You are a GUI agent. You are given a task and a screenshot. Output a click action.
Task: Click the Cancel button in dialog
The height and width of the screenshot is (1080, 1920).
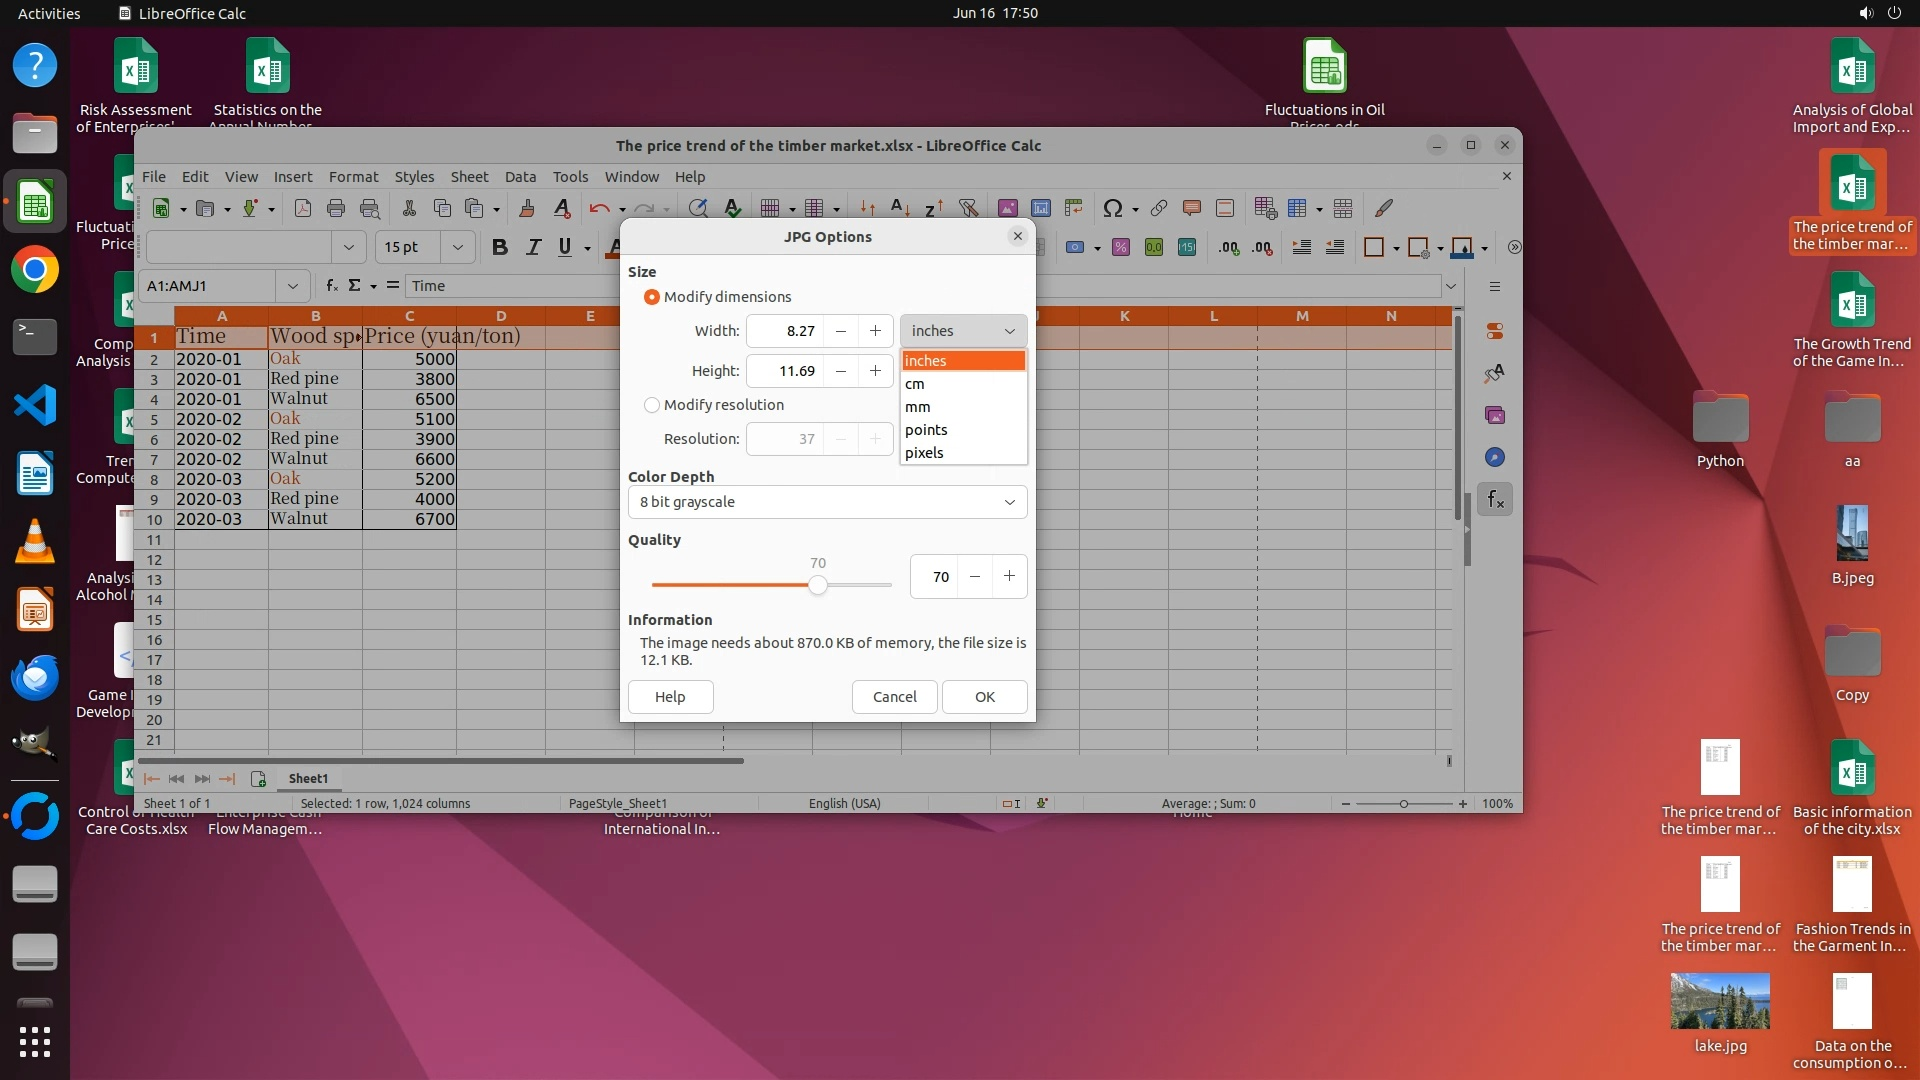click(894, 697)
